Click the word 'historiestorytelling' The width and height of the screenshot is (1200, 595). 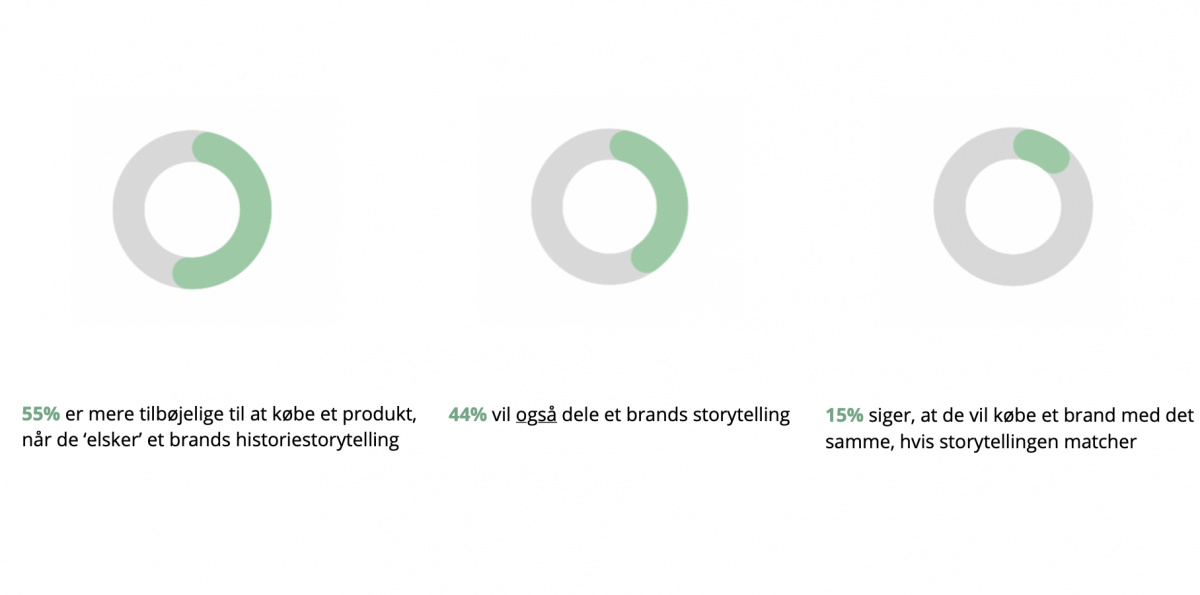(x=320, y=440)
